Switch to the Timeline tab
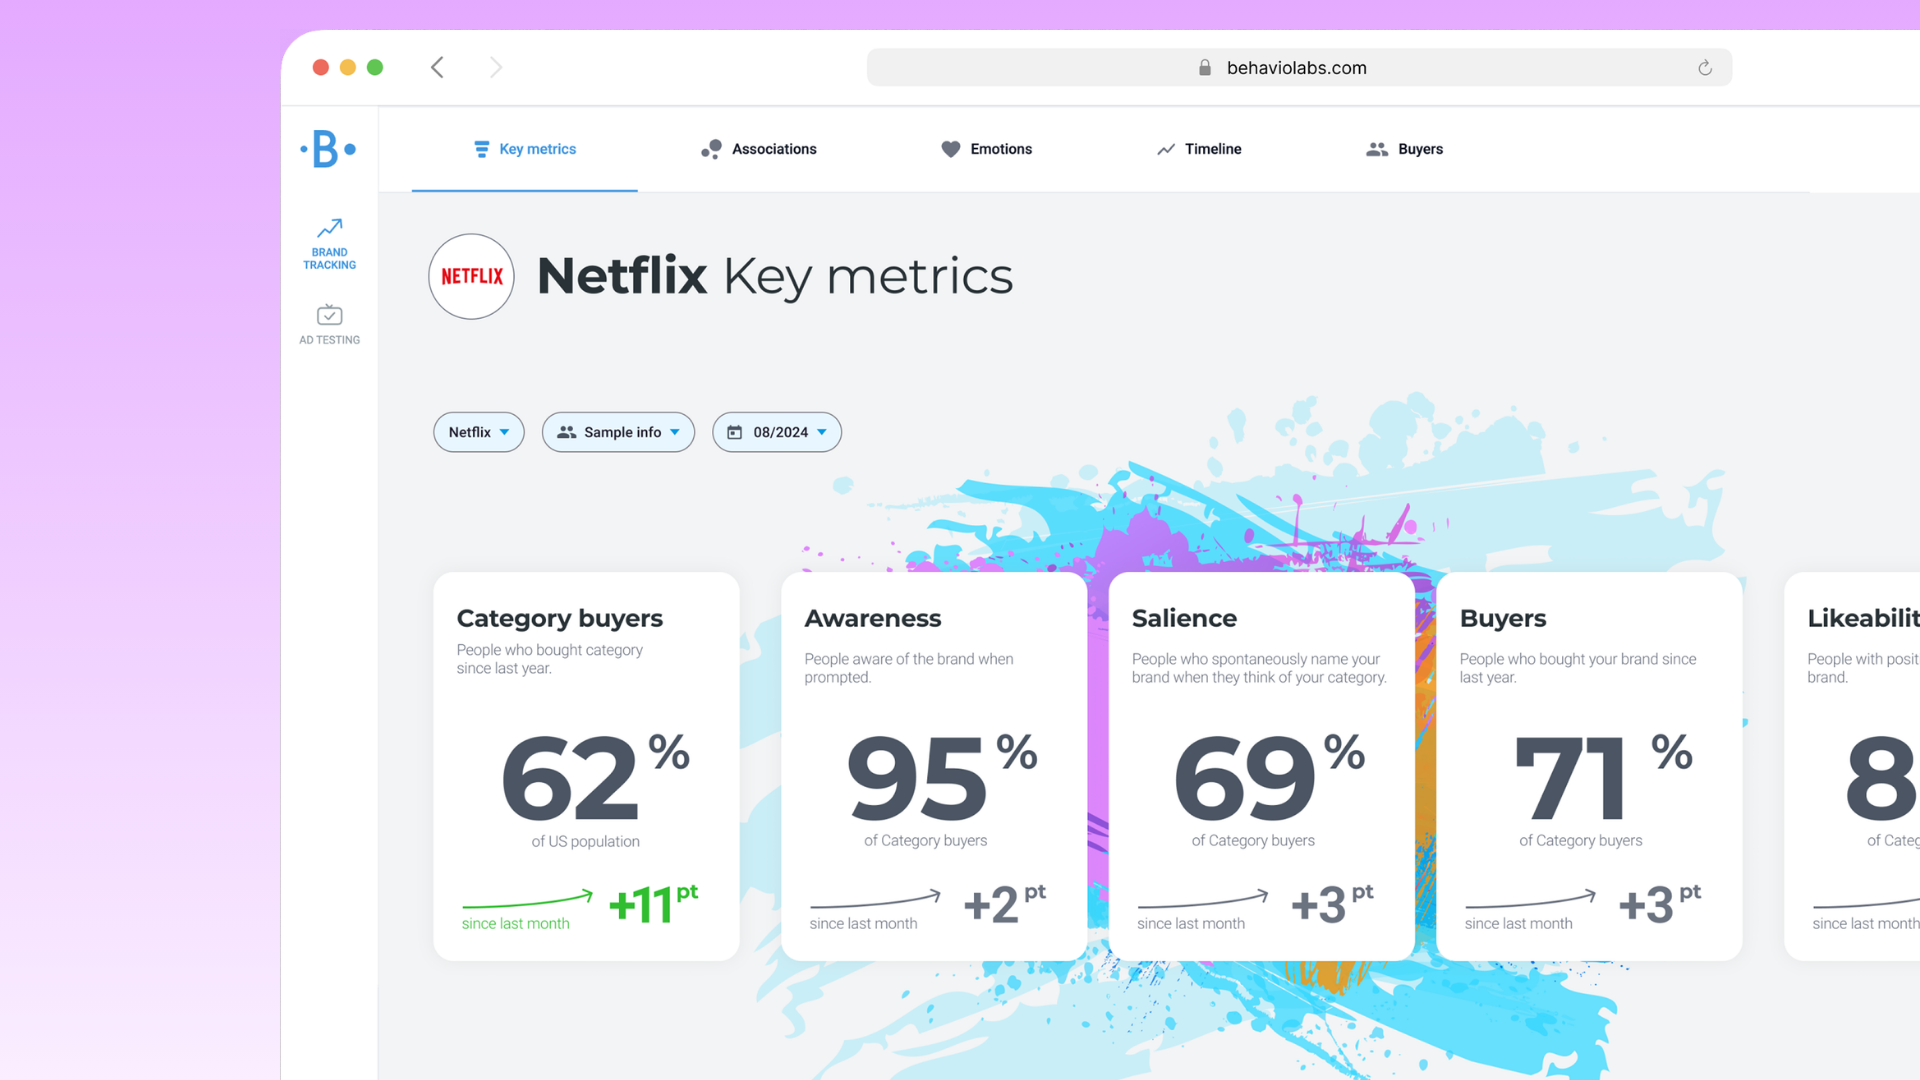This screenshot has width=1920, height=1080. [x=1199, y=149]
